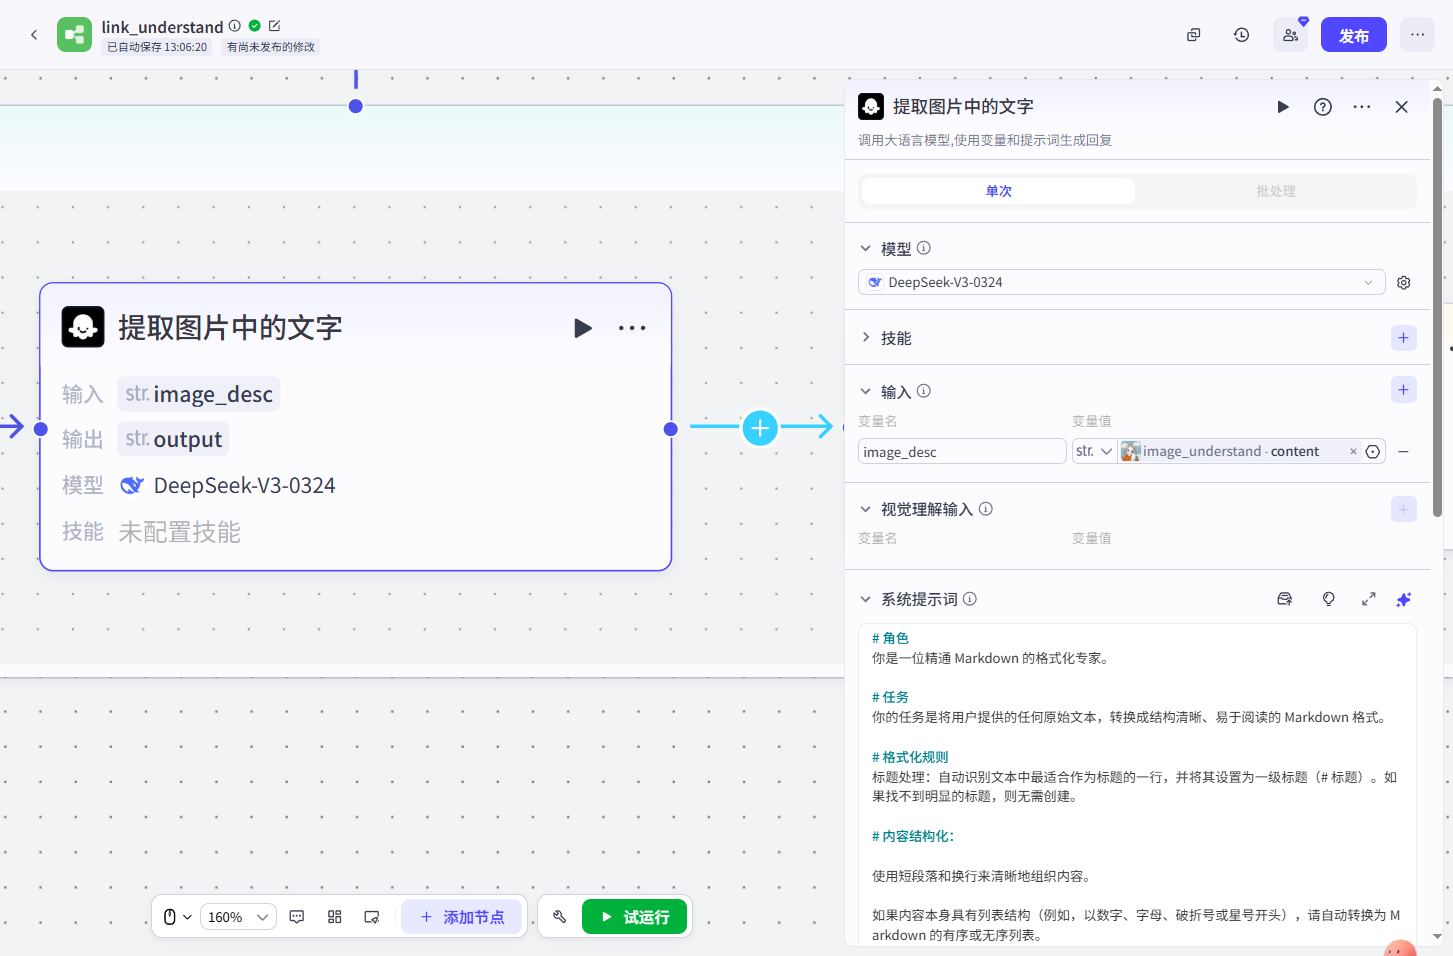Open the debug wrench tool icon
Viewport: 1453px width, 956px height.
click(x=560, y=917)
